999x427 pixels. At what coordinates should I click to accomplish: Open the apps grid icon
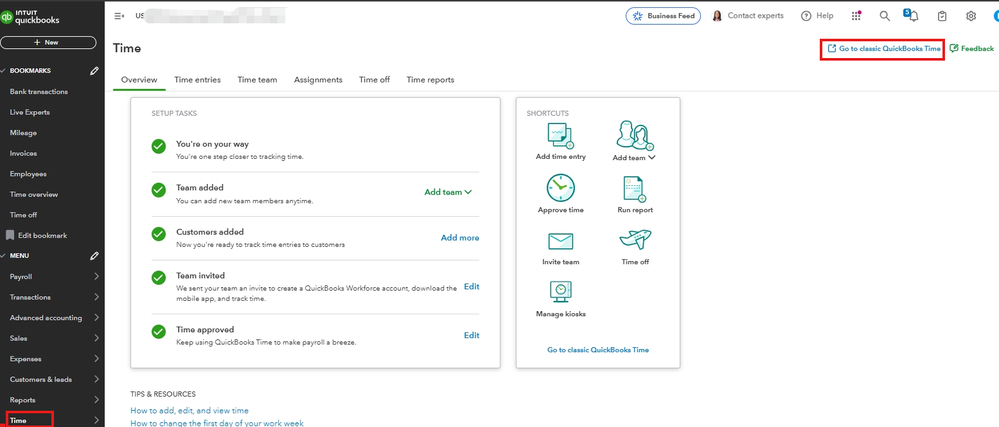pyautogui.click(x=857, y=16)
